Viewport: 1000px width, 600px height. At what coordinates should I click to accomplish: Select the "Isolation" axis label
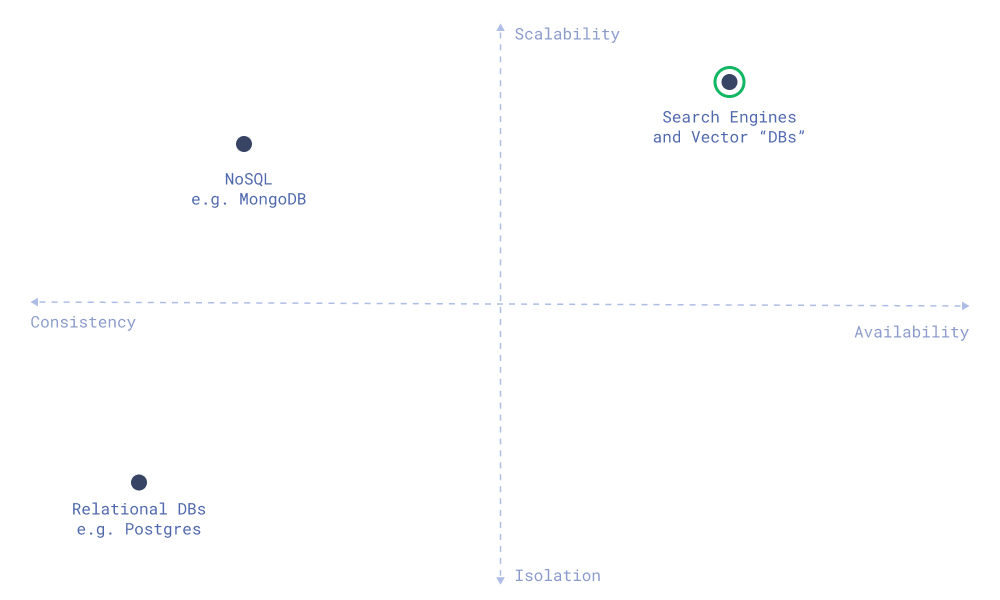point(557,576)
